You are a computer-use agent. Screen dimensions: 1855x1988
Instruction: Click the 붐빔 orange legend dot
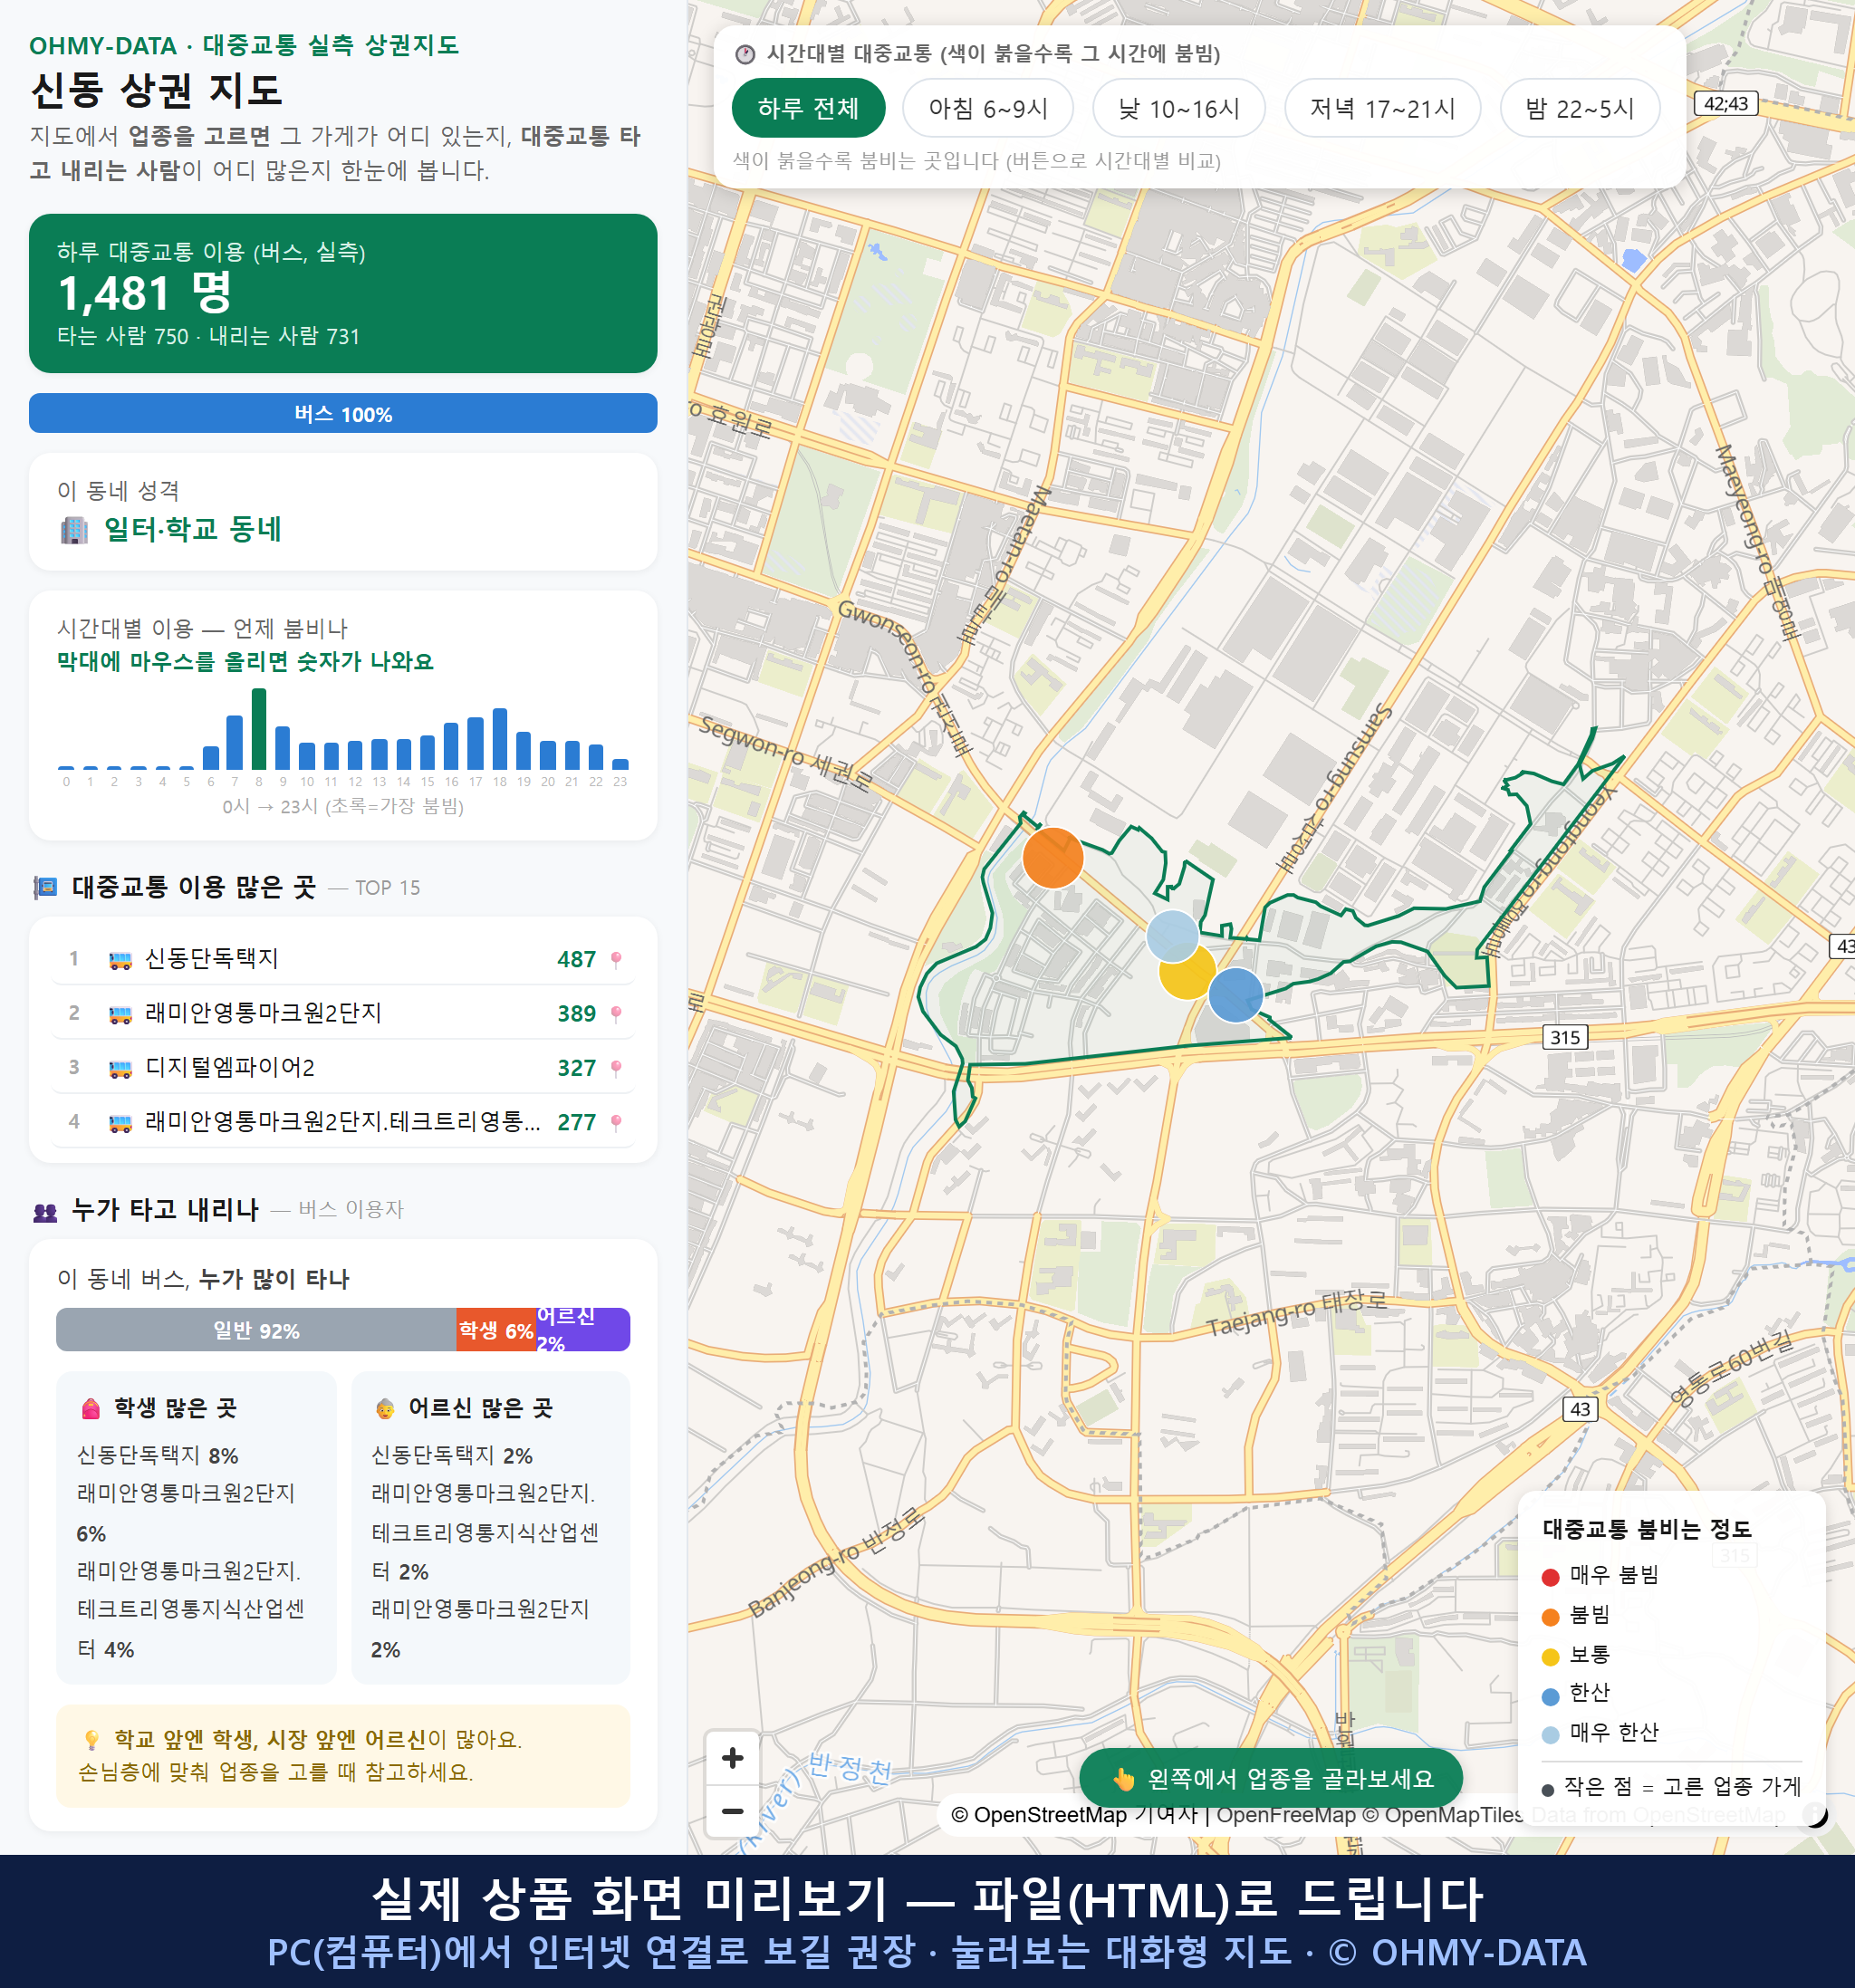[1550, 1617]
